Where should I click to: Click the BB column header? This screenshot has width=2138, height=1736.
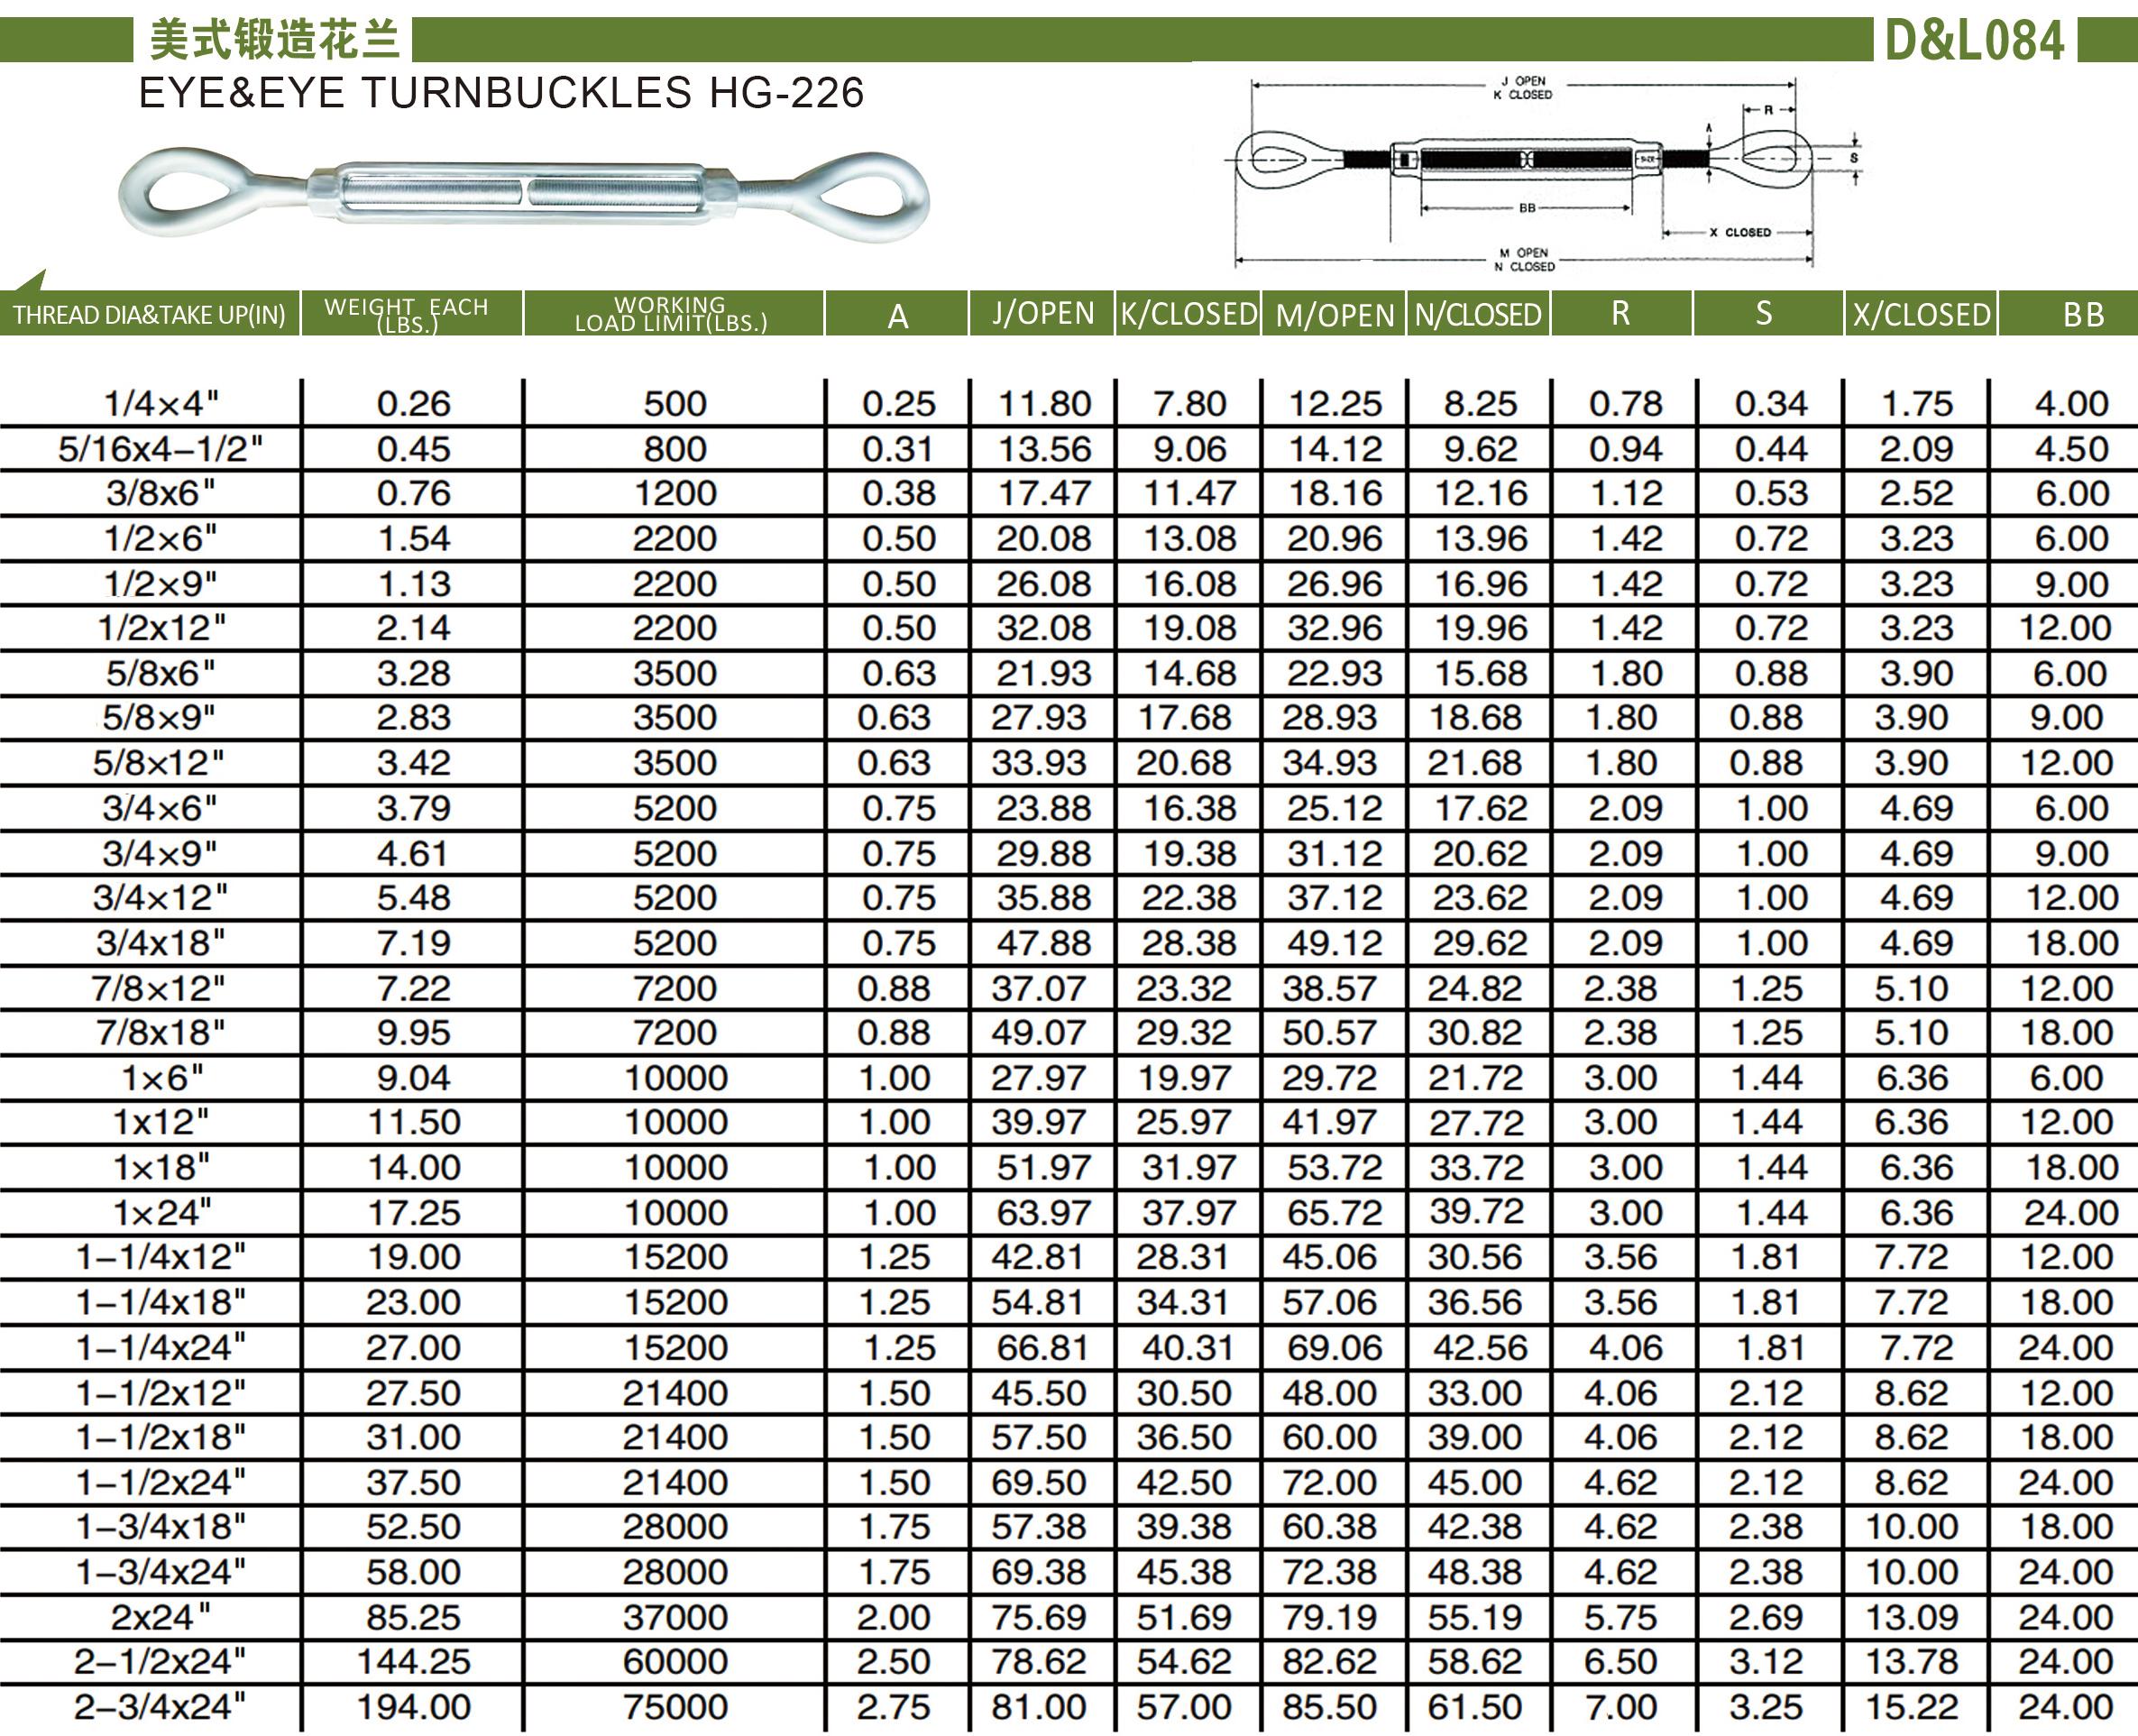pos(2083,315)
